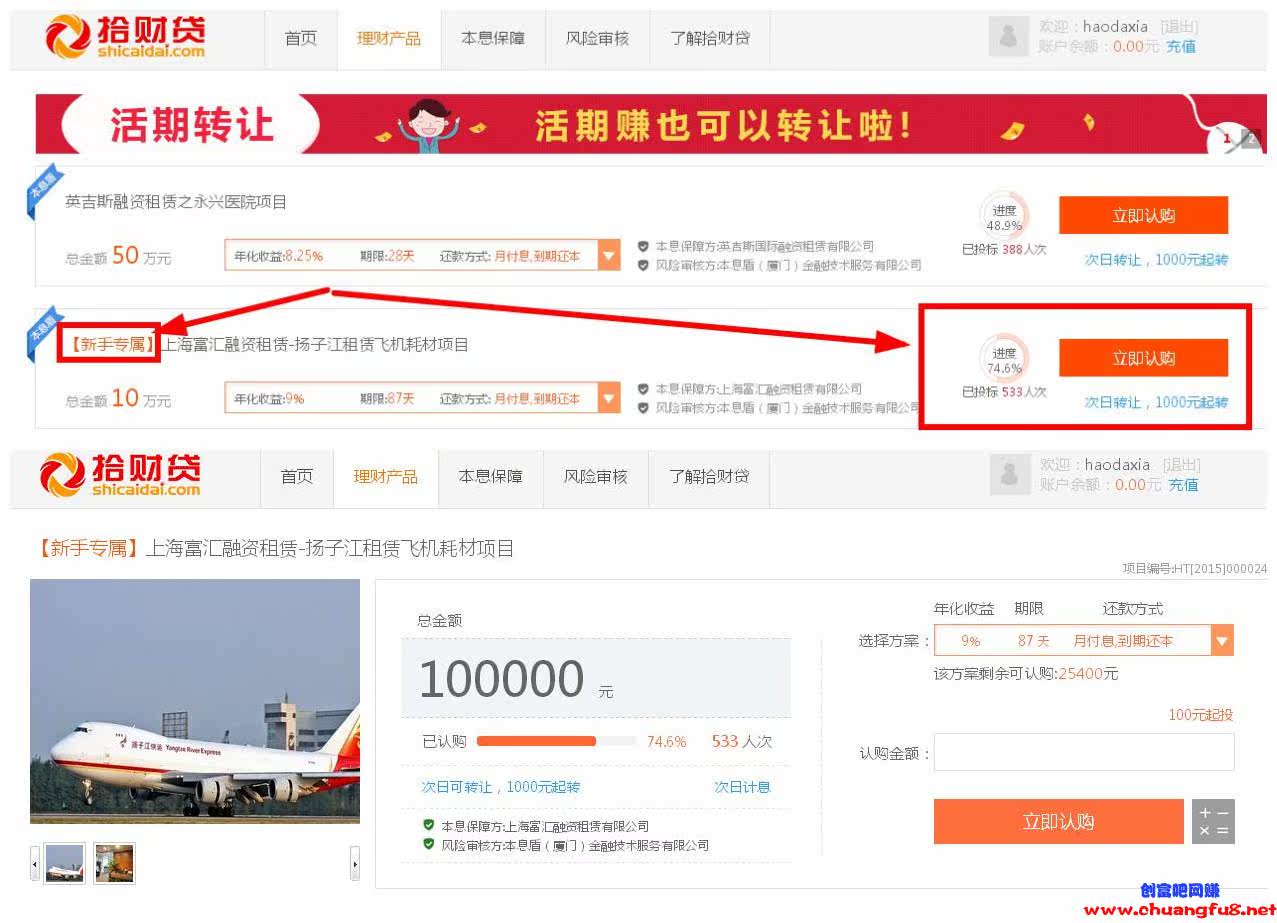Click the 48.9% progress circle
This screenshot has width=1277, height=923.
point(1004,217)
